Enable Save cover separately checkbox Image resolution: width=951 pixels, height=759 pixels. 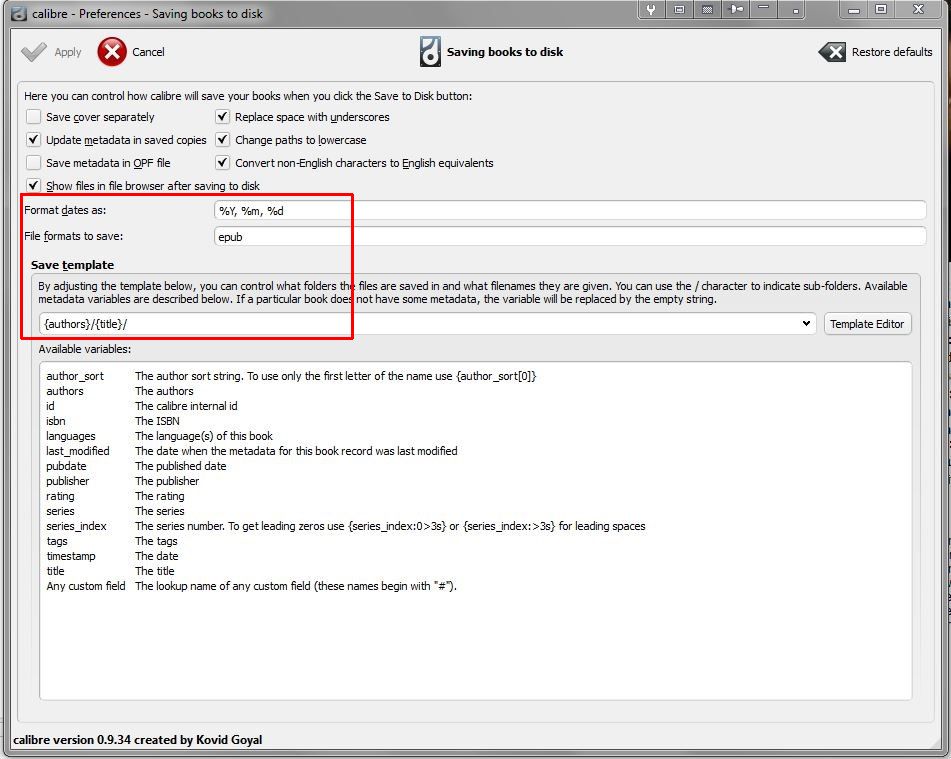click(x=34, y=116)
